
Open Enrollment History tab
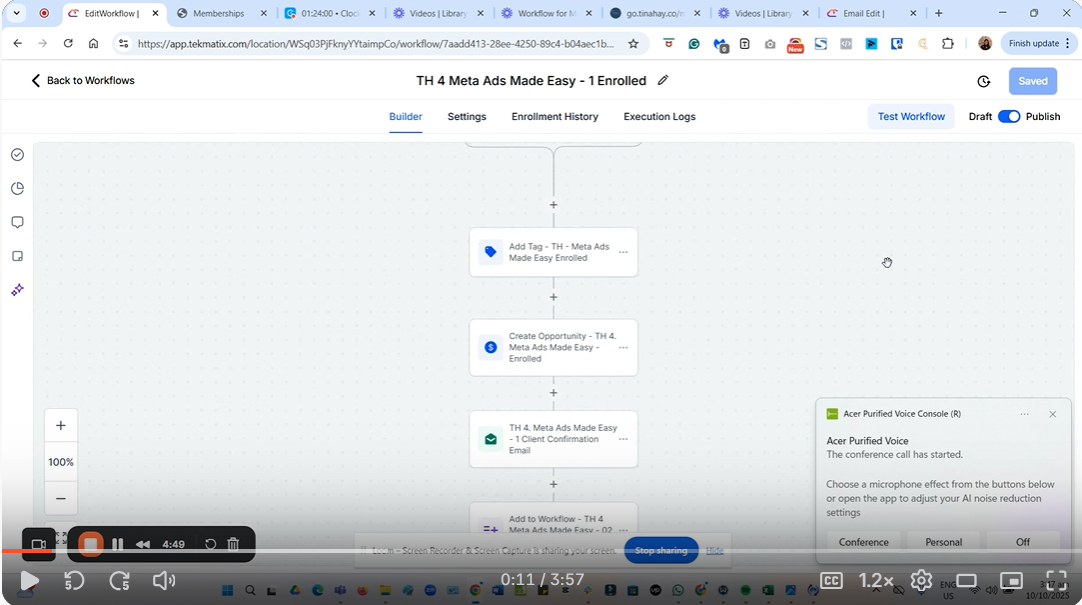(x=555, y=117)
